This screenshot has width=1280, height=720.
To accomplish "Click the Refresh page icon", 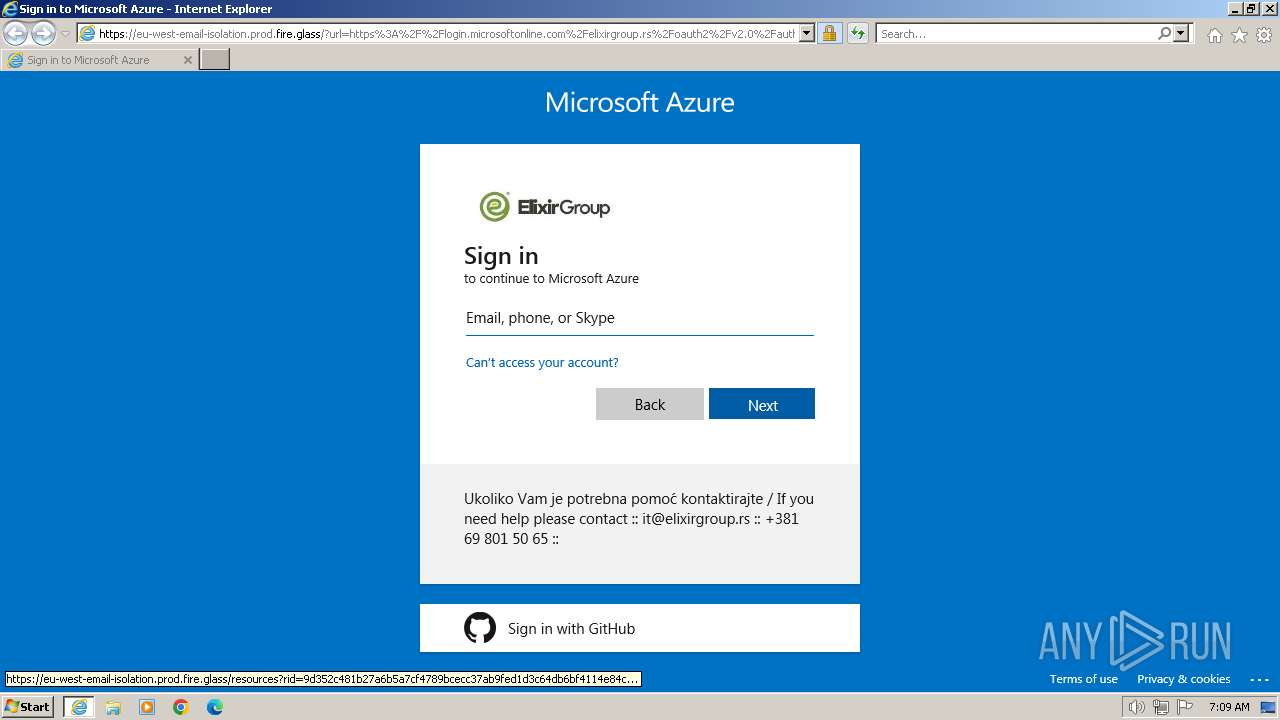I will point(857,33).
